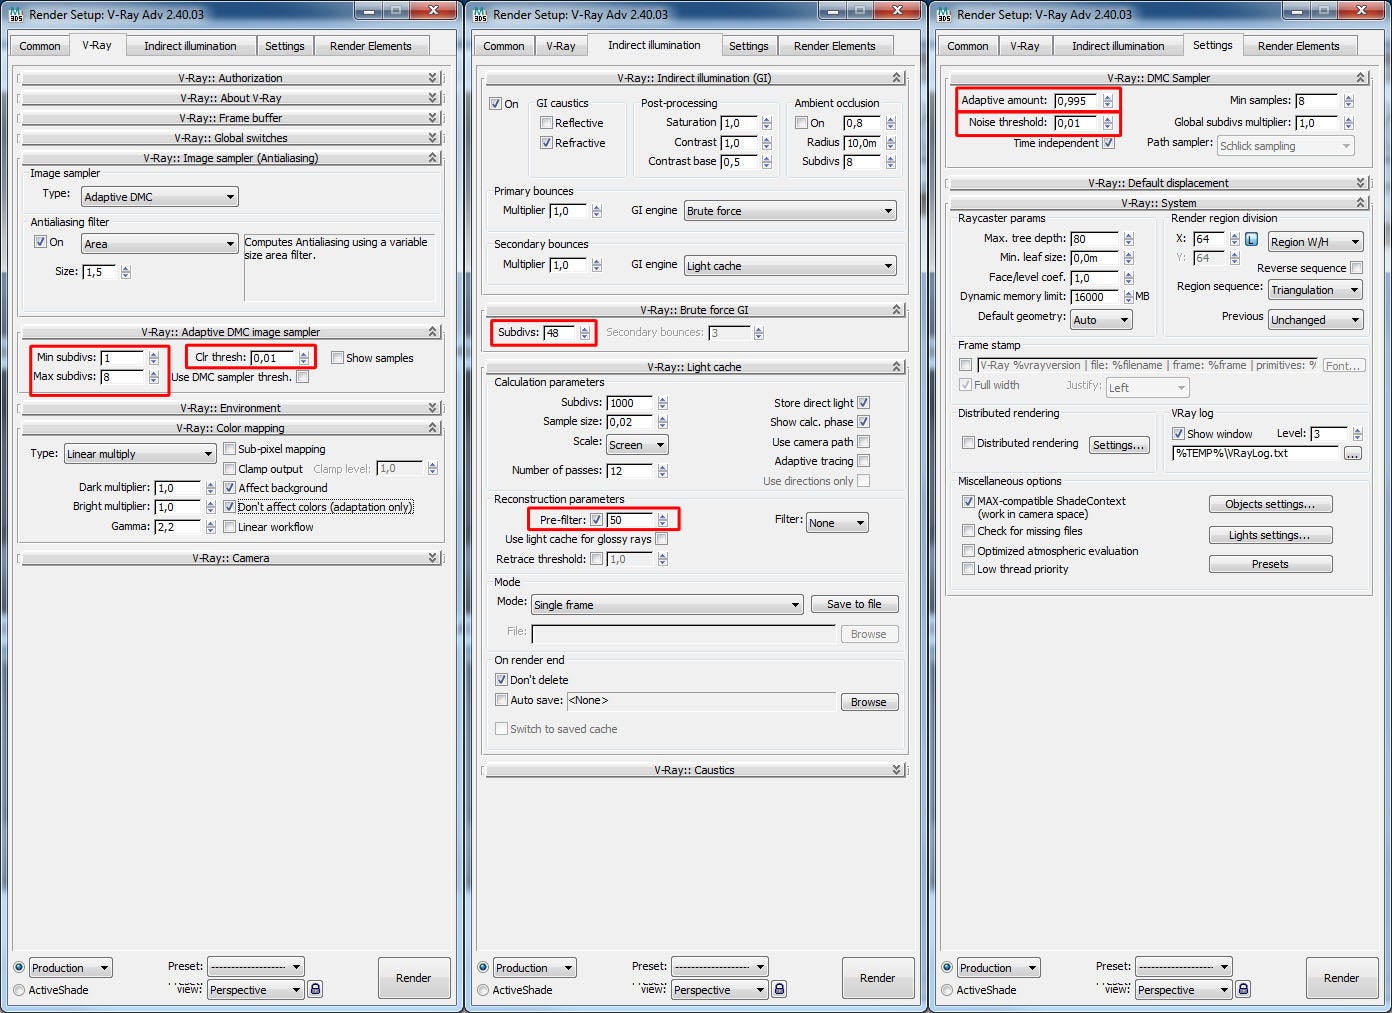Click Saturation value field
Image resolution: width=1392 pixels, height=1013 pixels.
coord(739,123)
